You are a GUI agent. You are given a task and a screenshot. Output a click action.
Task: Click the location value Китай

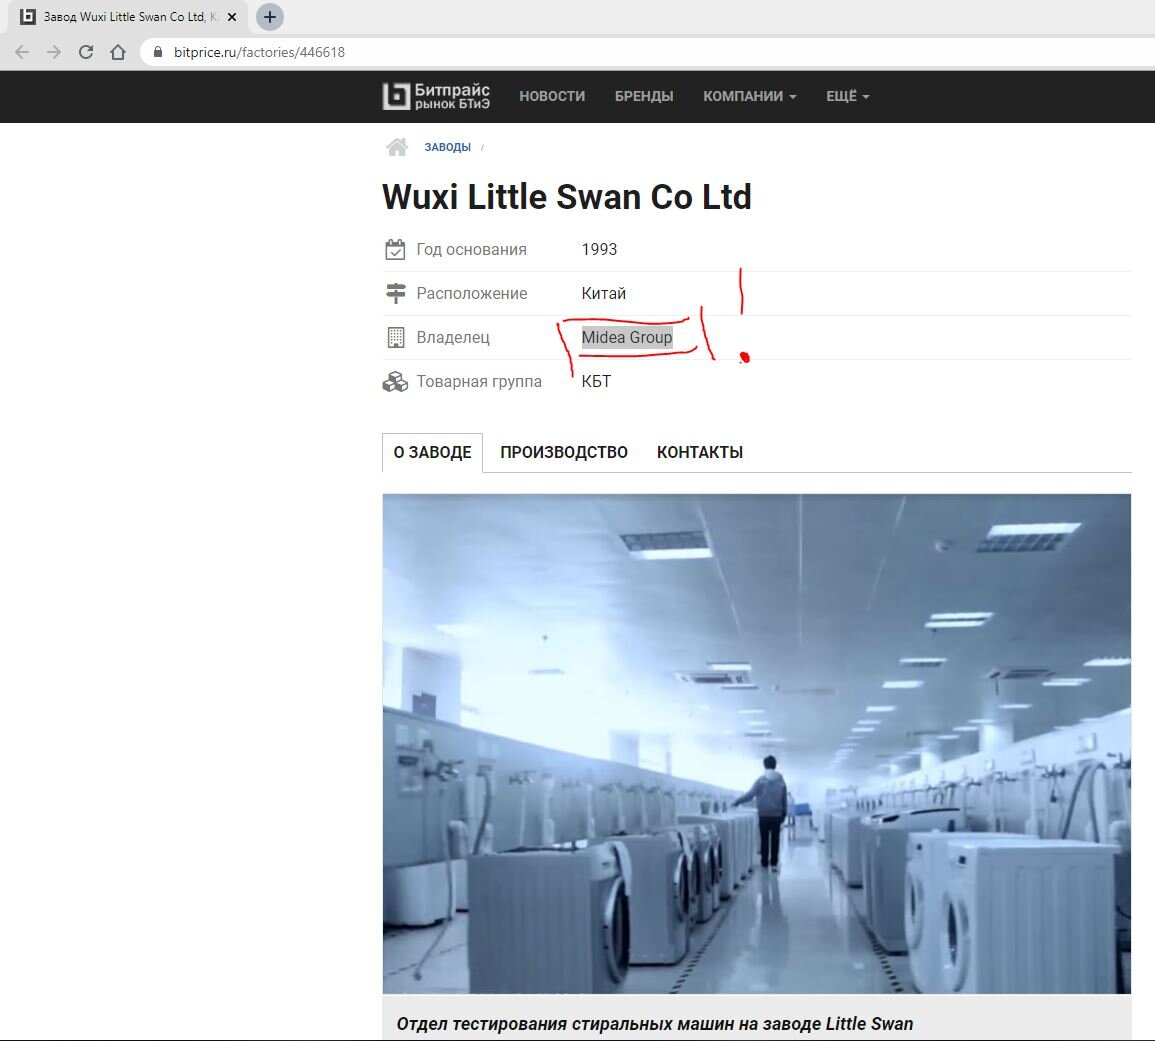click(x=603, y=293)
